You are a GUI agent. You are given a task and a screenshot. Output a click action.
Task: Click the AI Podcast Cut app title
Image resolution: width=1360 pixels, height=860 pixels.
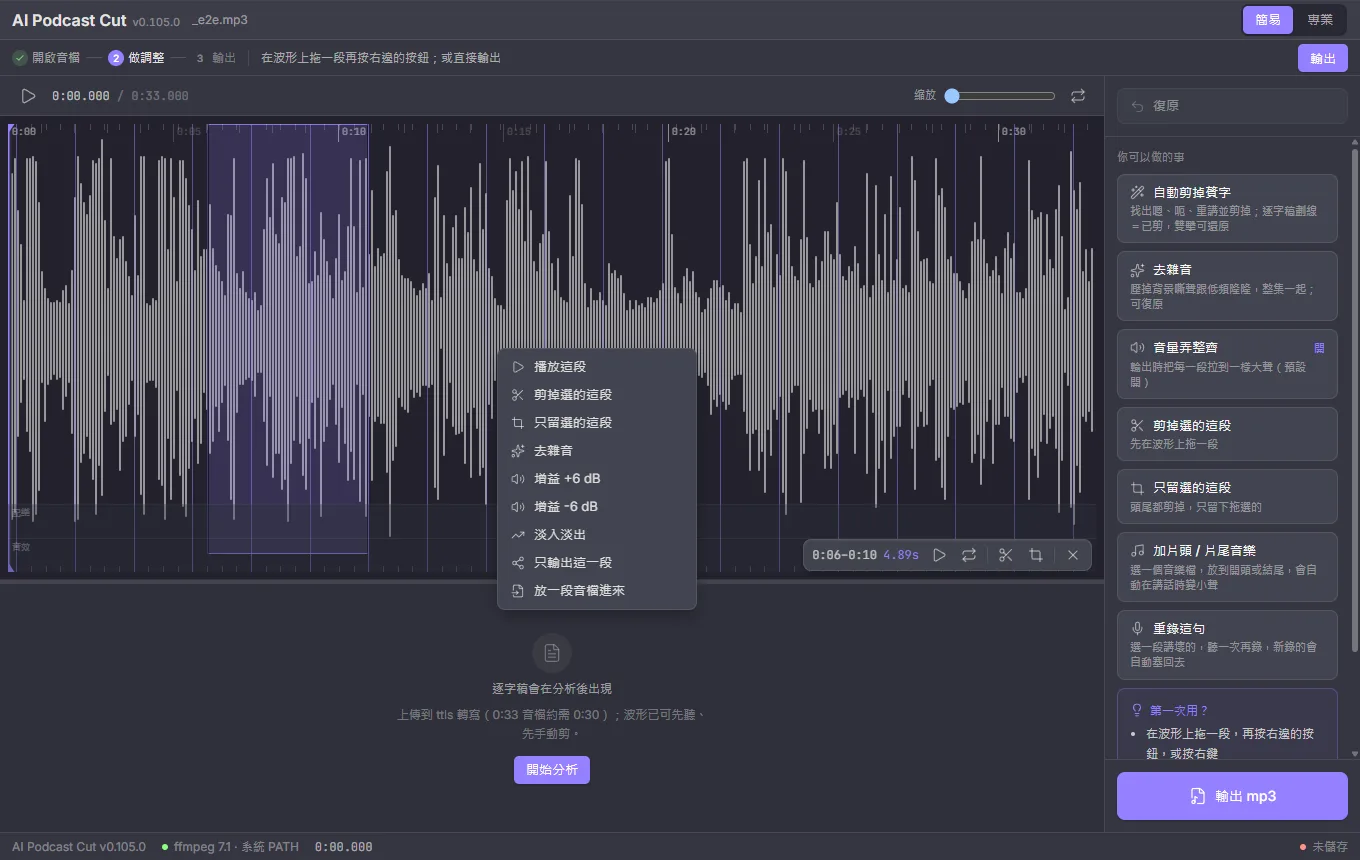(69, 20)
